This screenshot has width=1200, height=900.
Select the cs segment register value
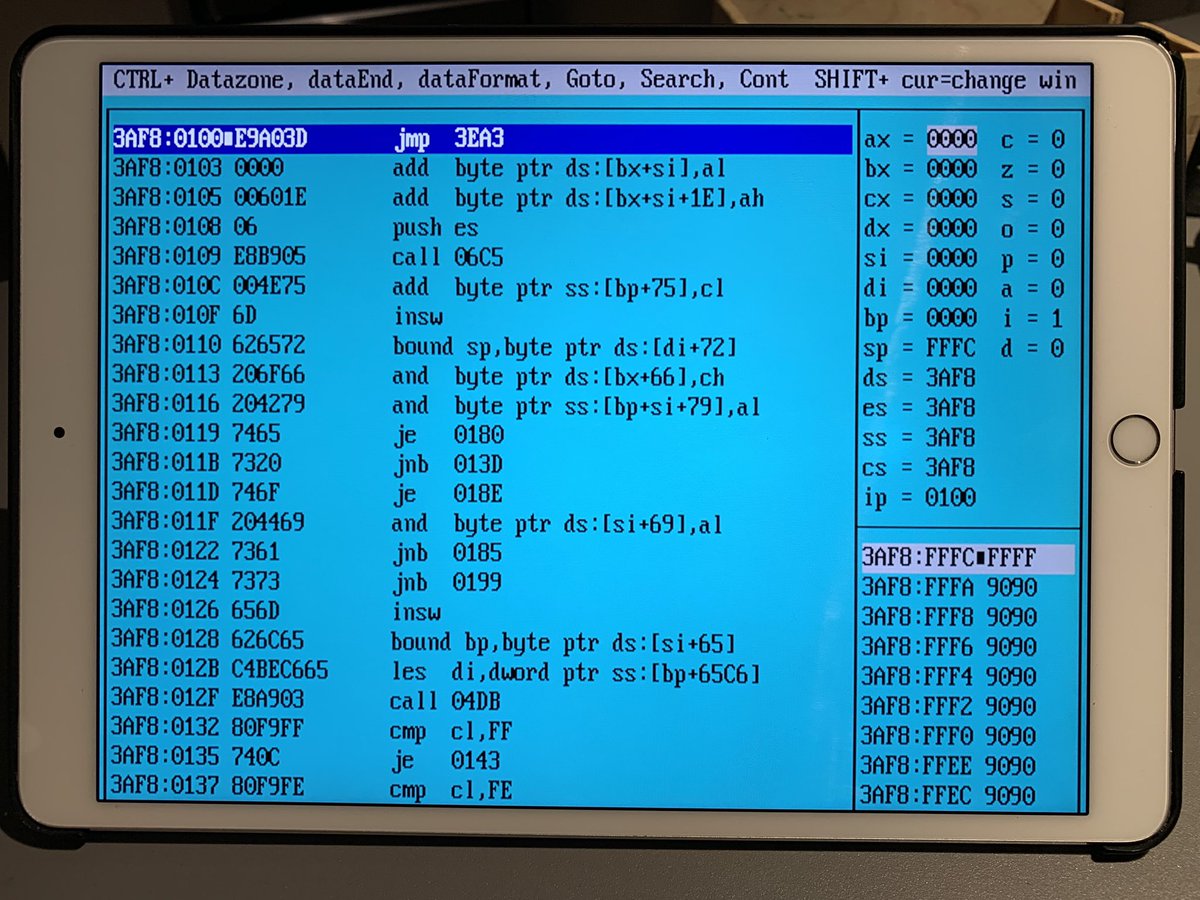952,468
